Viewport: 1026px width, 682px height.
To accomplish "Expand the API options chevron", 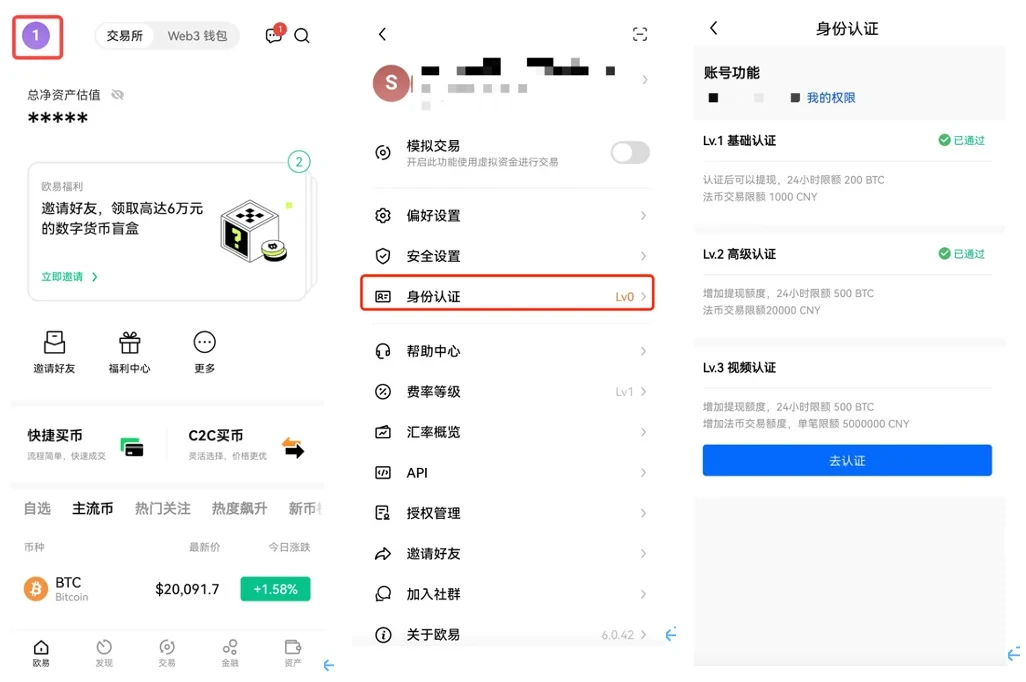I will point(644,472).
